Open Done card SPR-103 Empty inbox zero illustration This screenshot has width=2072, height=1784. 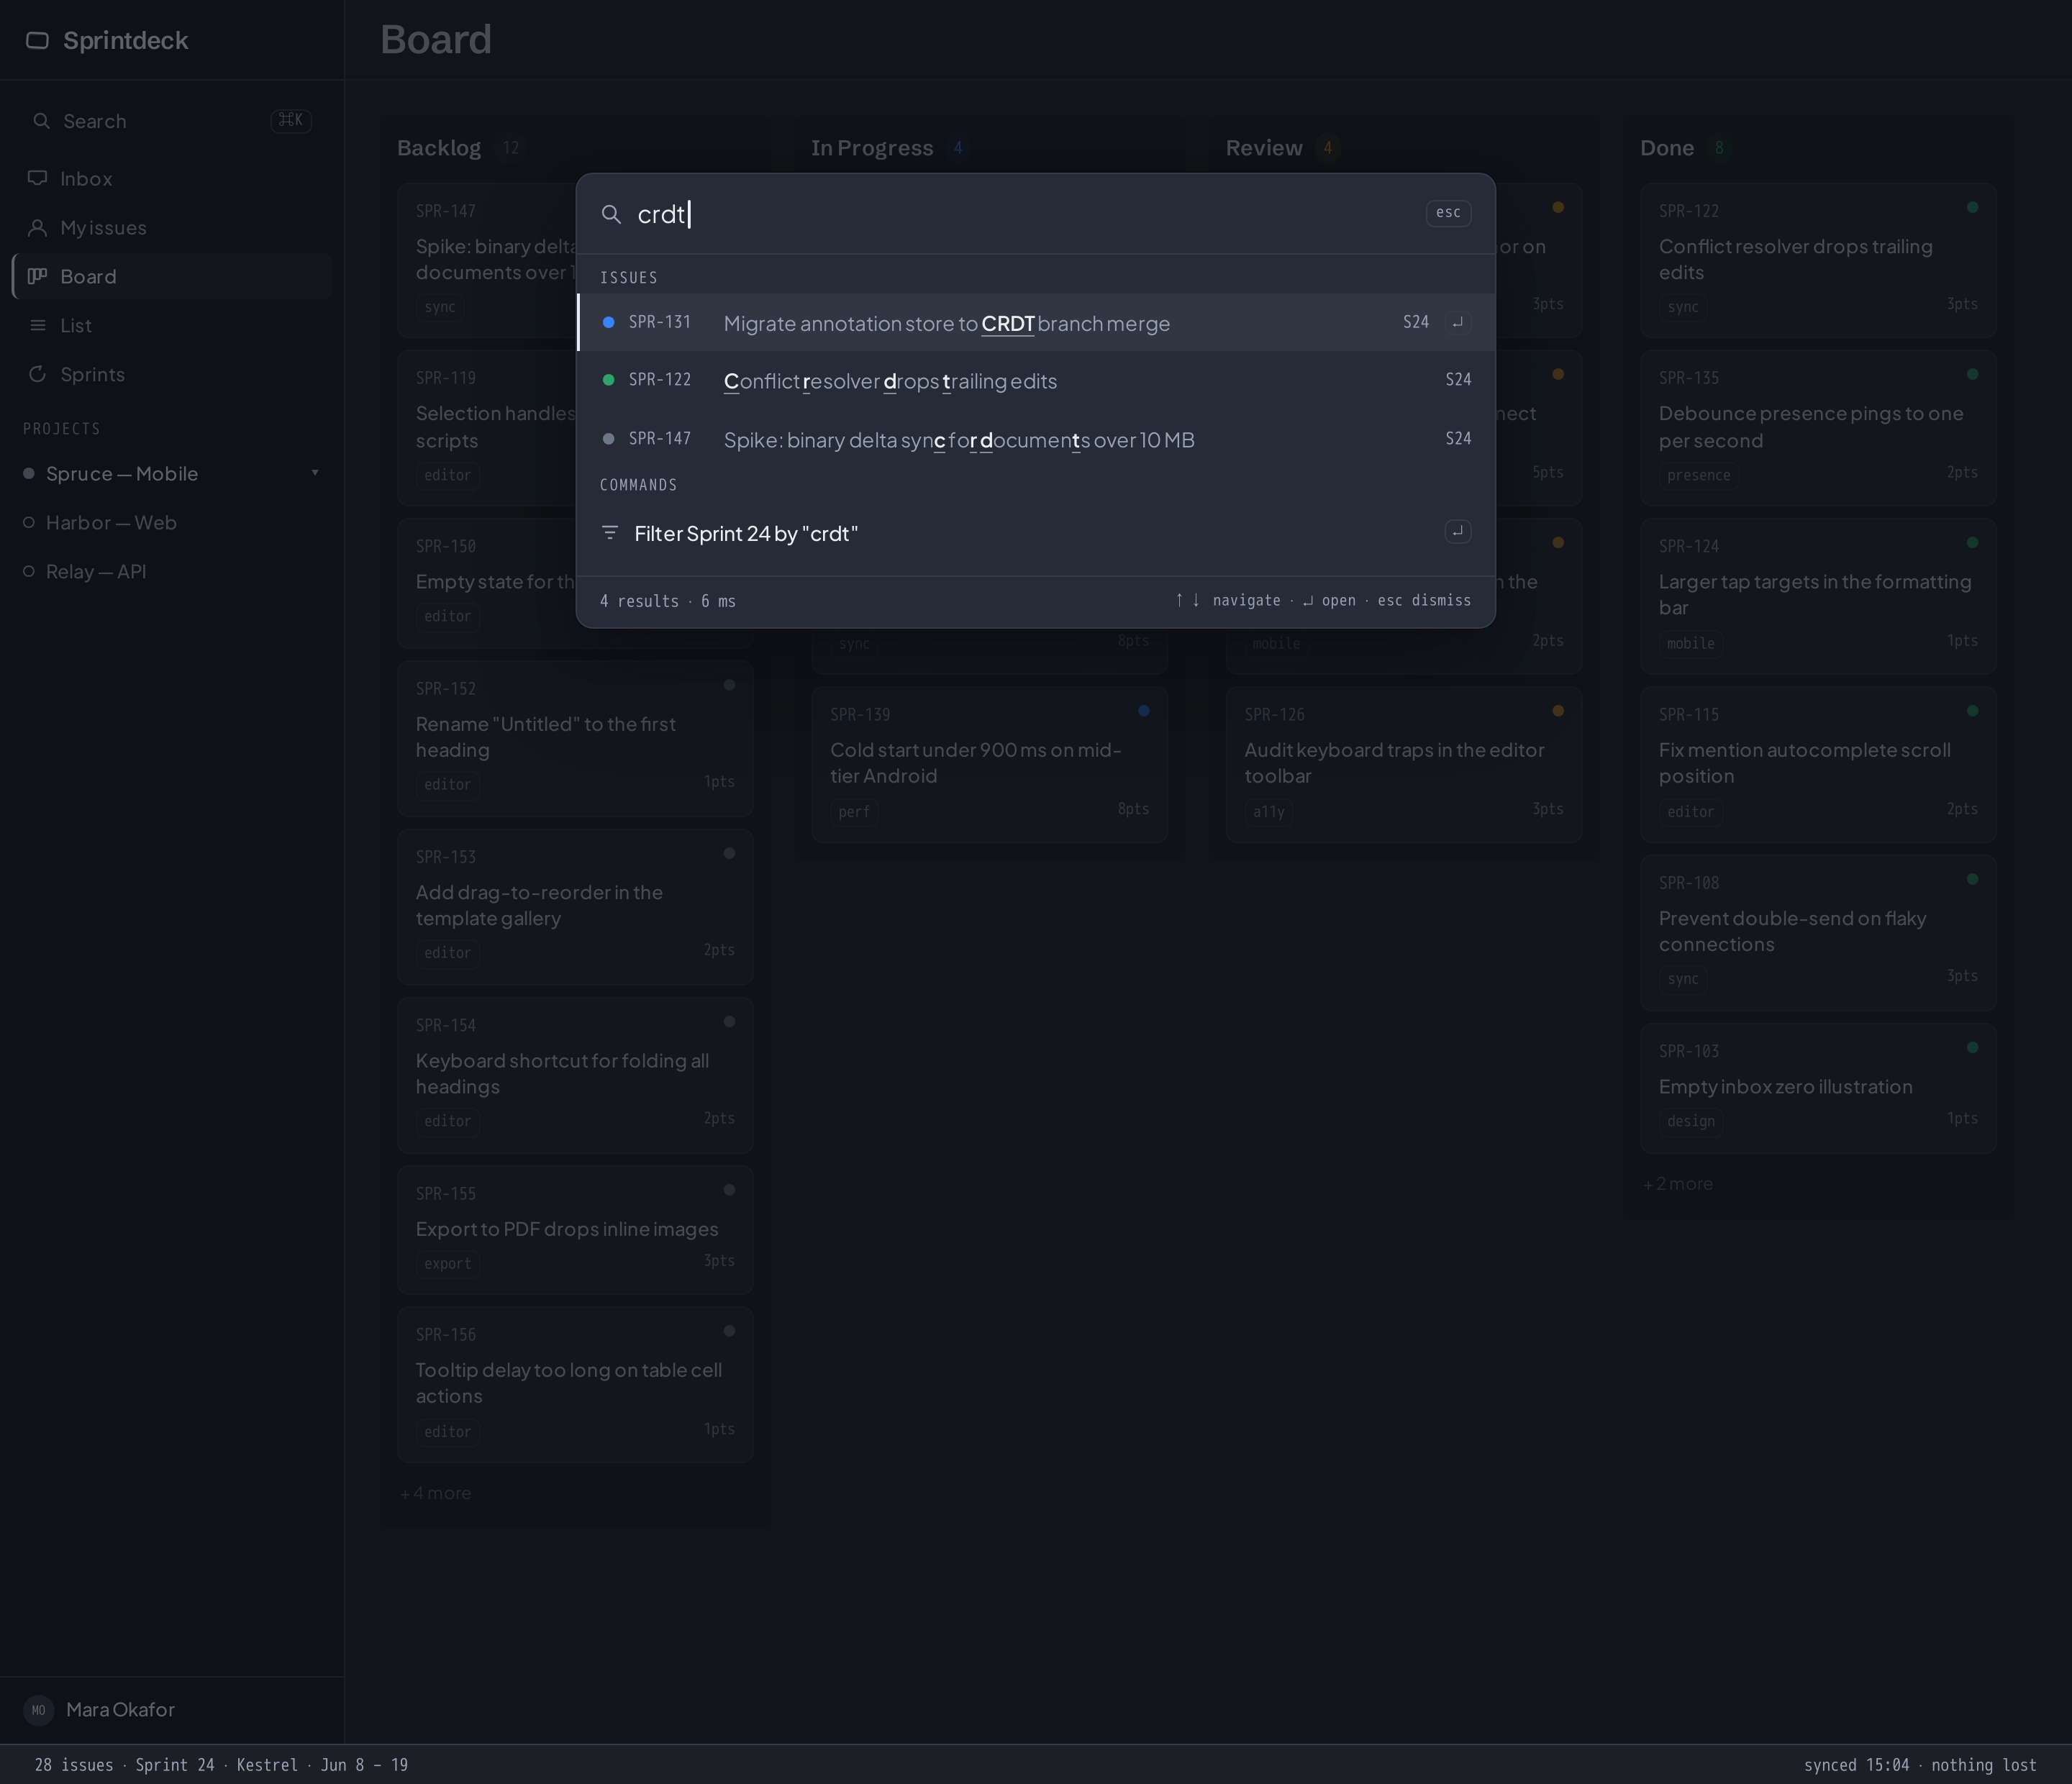(x=1818, y=1088)
